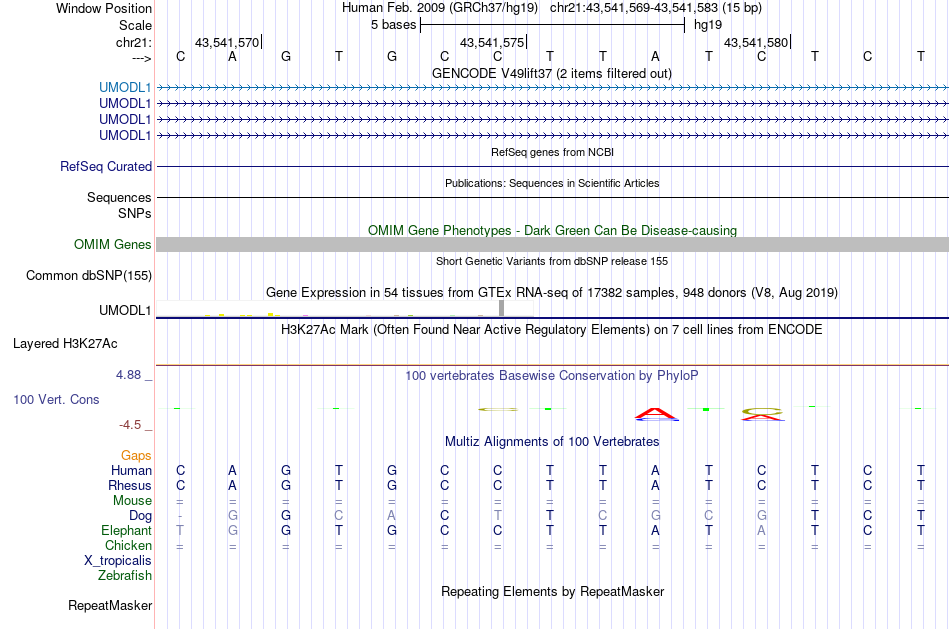950x629 pixels.
Task: Select the Zebrafish alignment row label
Action: pos(125,576)
